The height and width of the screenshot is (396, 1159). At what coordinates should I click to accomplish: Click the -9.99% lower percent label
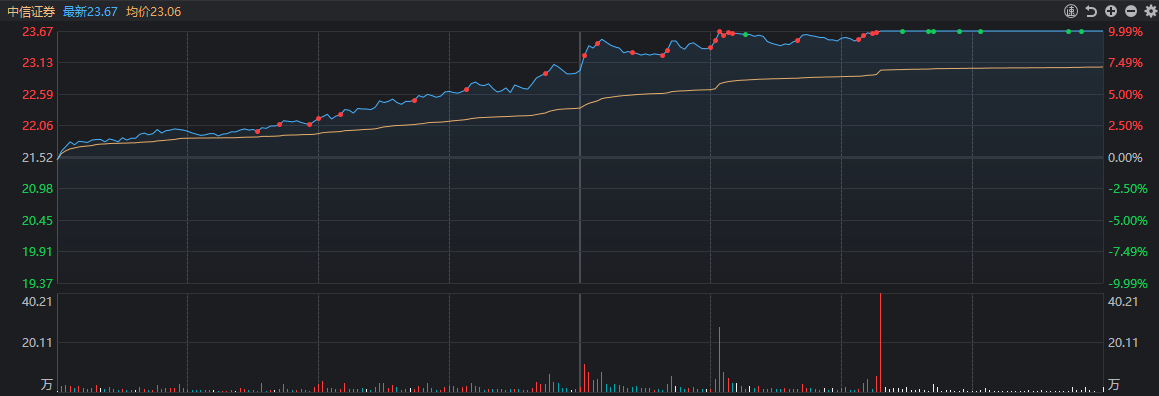click(x=1127, y=284)
